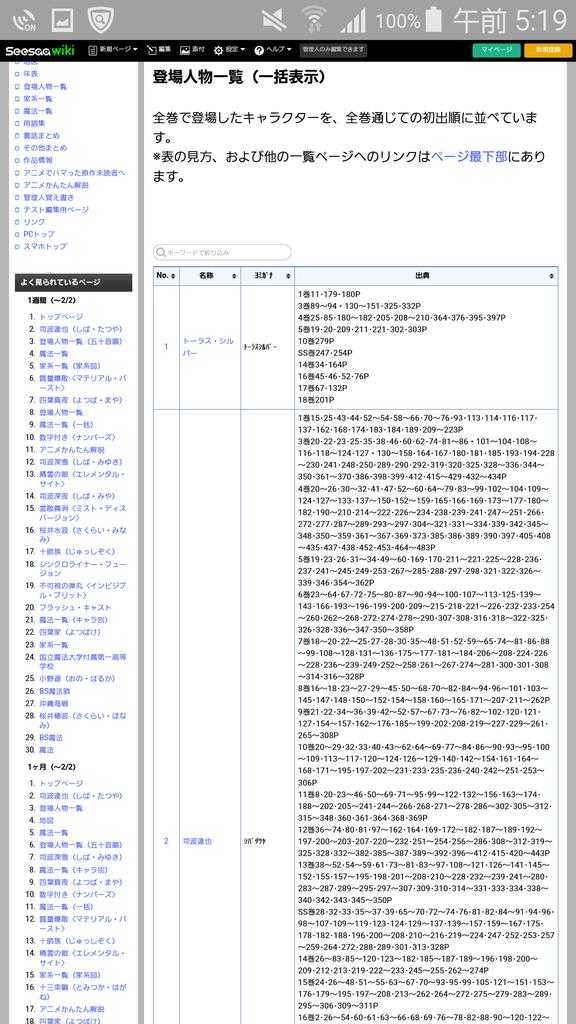The image size is (576, 1024).
Task: Open 魔法一覧 in the top sidebar menu
Action: click(38, 111)
